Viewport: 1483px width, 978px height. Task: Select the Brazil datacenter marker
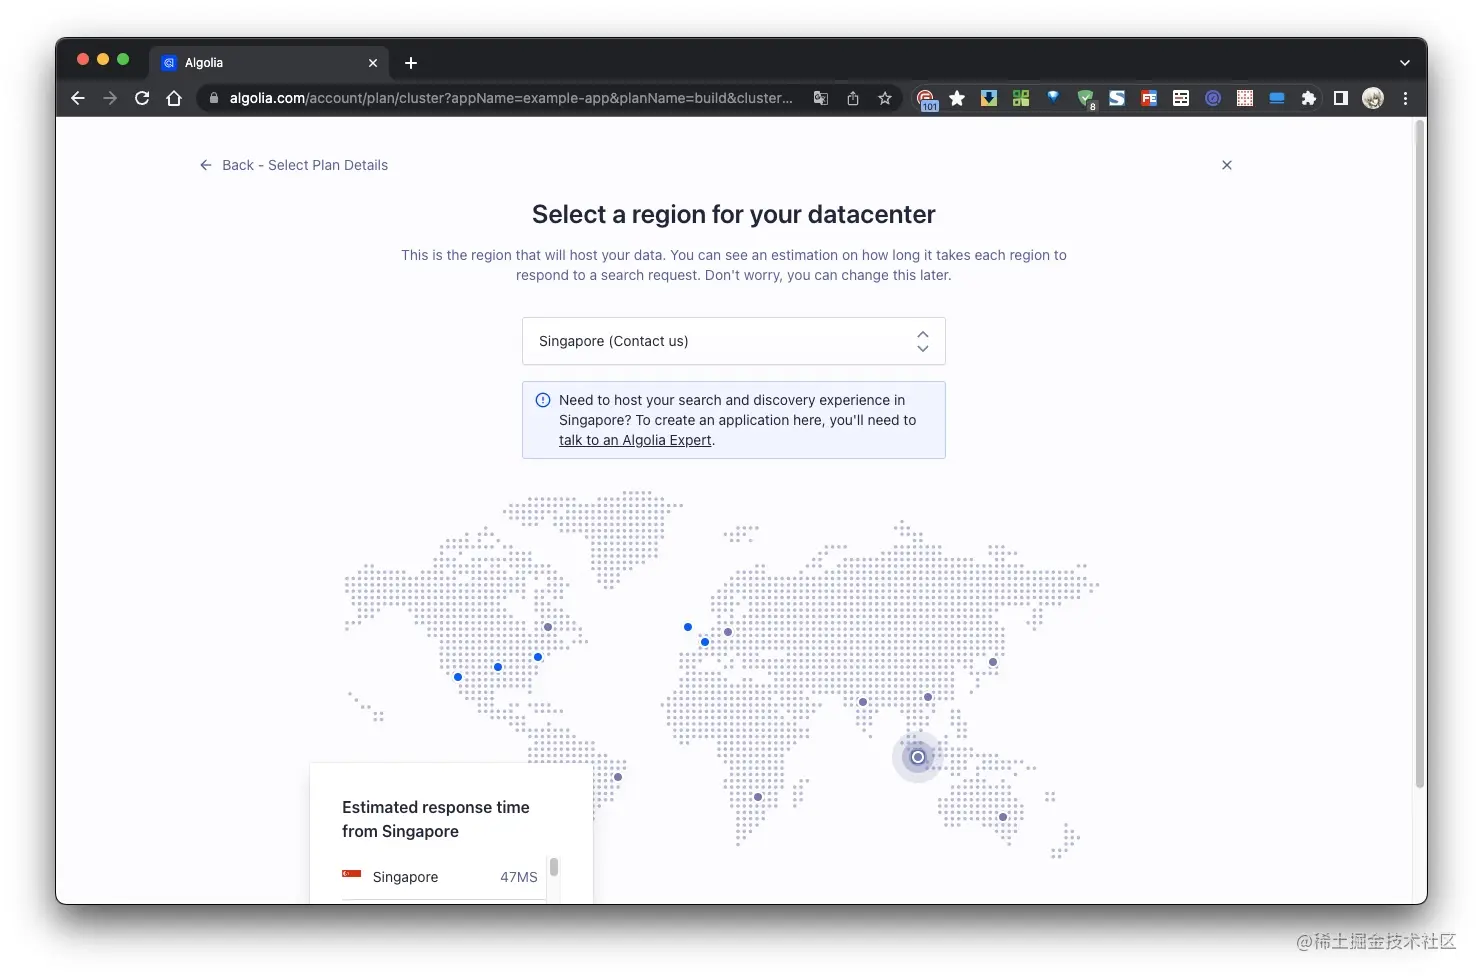pyautogui.click(x=618, y=777)
